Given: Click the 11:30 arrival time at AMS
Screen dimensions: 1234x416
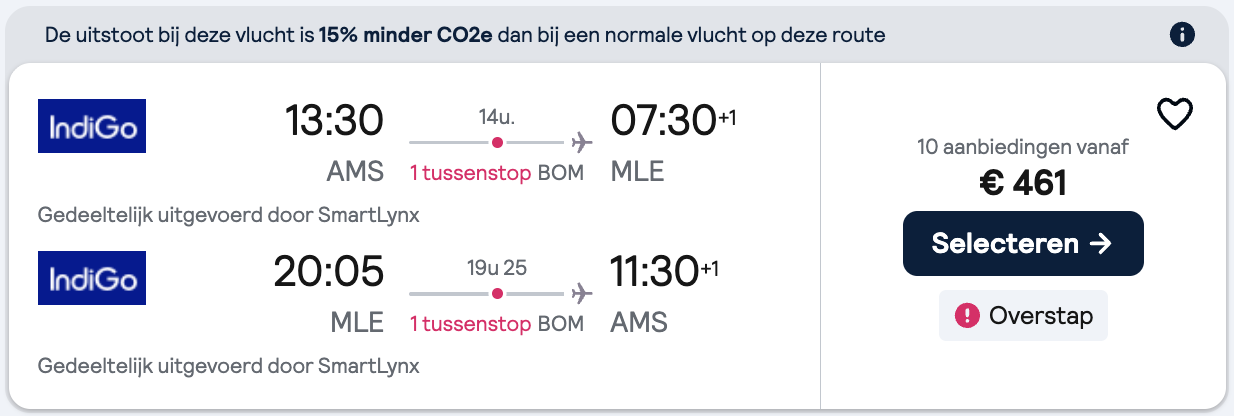Looking at the screenshot, I should click(x=654, y=272).
